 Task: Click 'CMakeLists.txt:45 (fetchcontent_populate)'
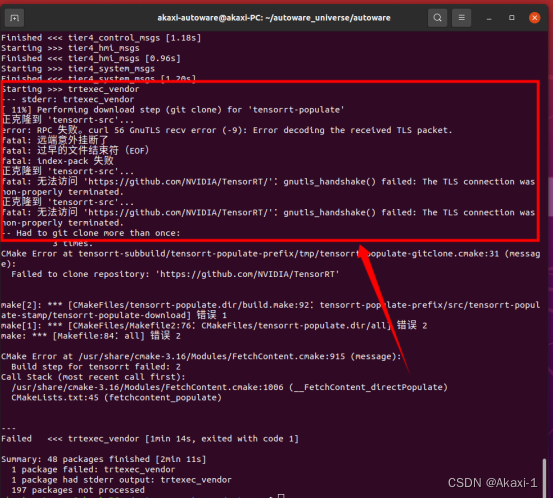[x=116, y=398]
